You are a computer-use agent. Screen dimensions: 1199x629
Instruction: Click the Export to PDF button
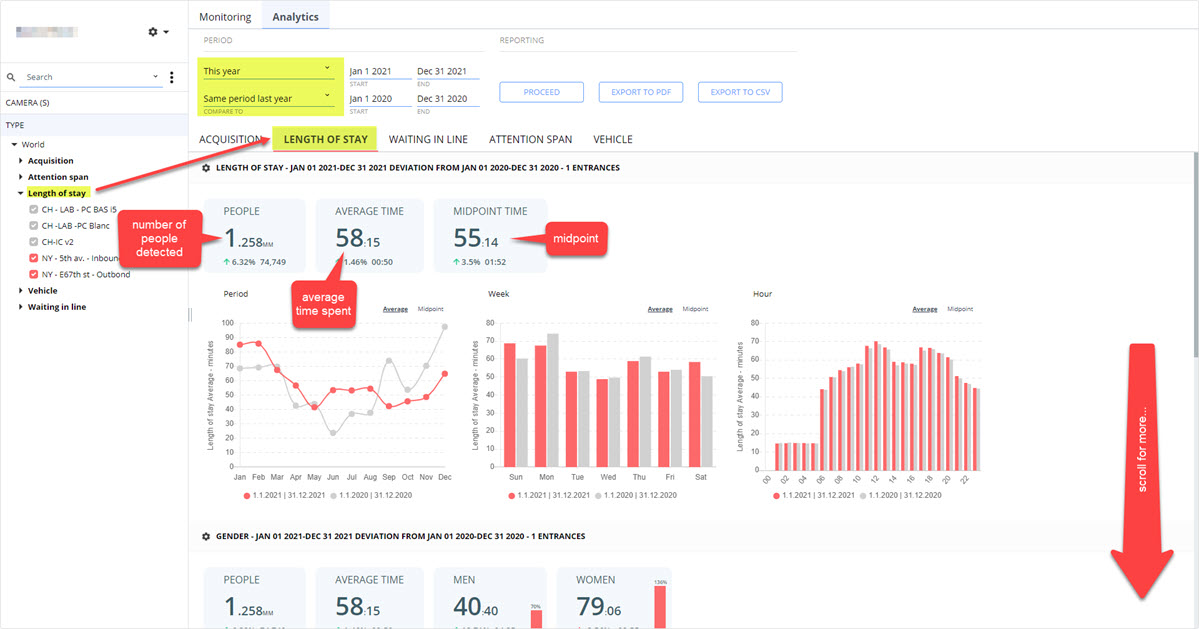tap(641, 92)
